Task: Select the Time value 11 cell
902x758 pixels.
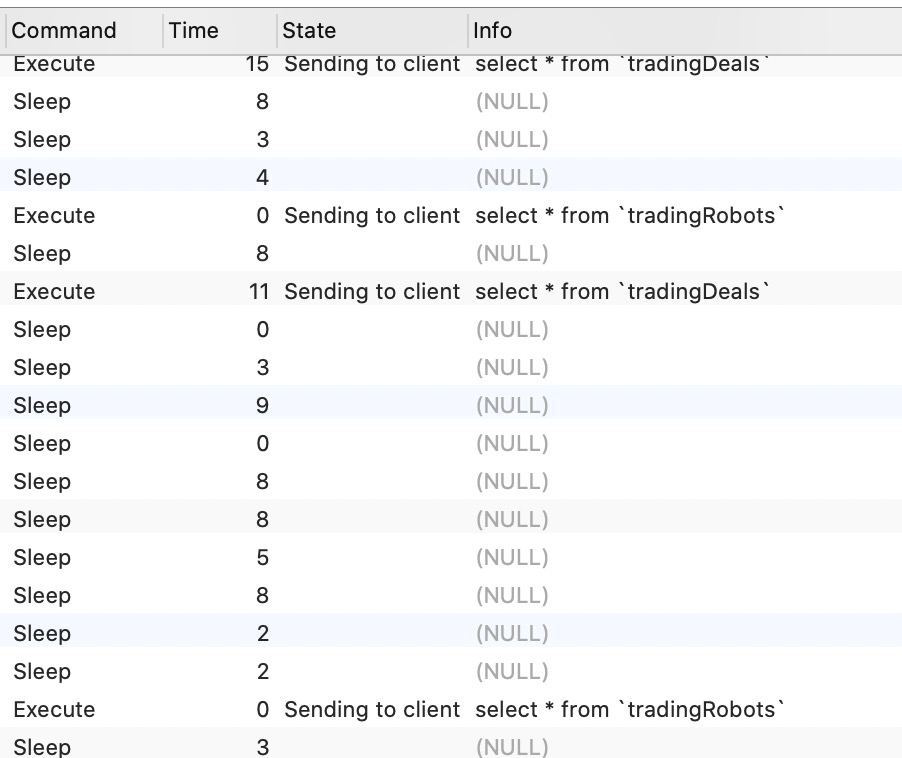Action: pyautogui.click(x=259, y=292)
